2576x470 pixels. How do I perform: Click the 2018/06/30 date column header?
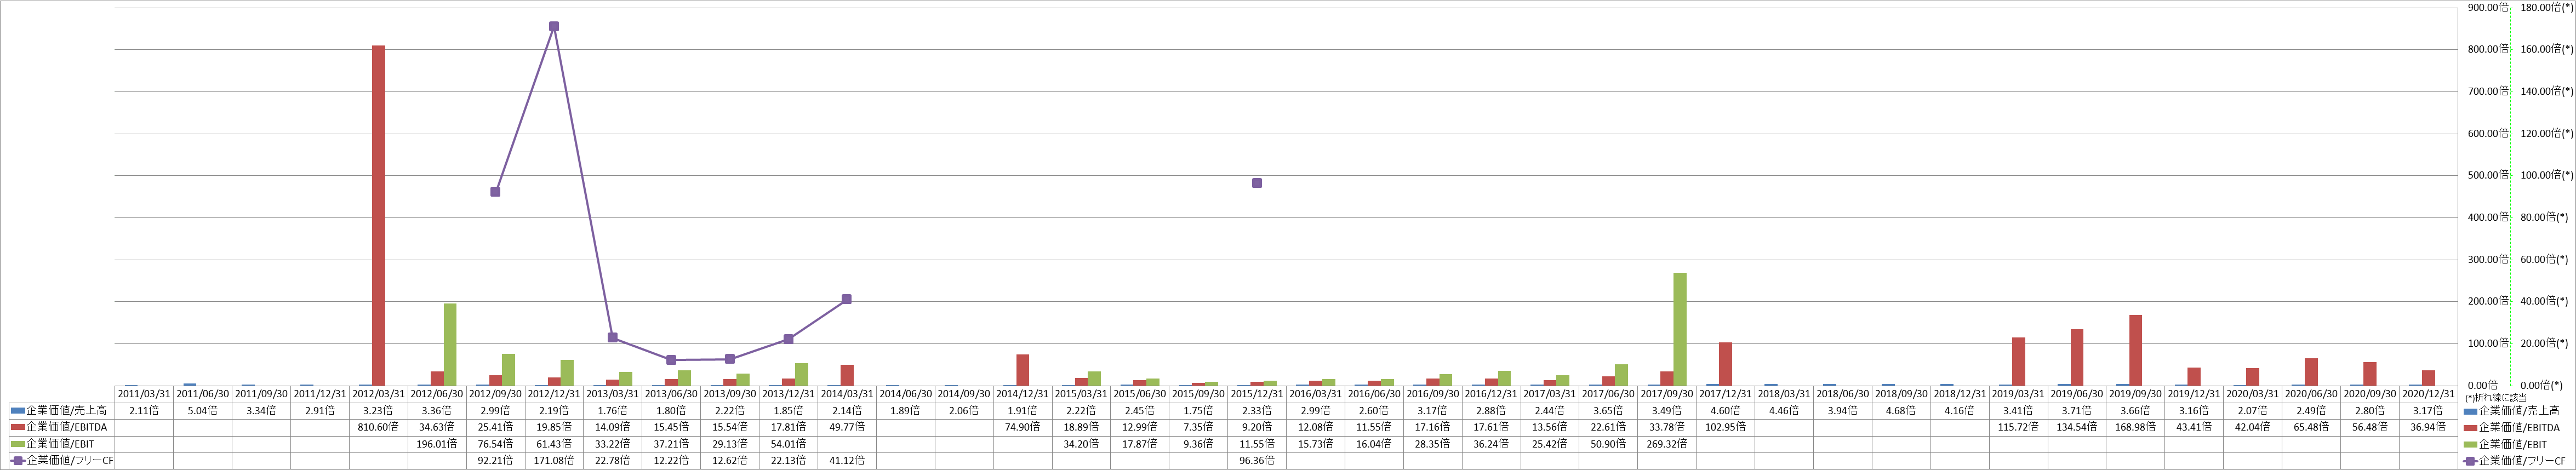click(x=1843, y=394)
